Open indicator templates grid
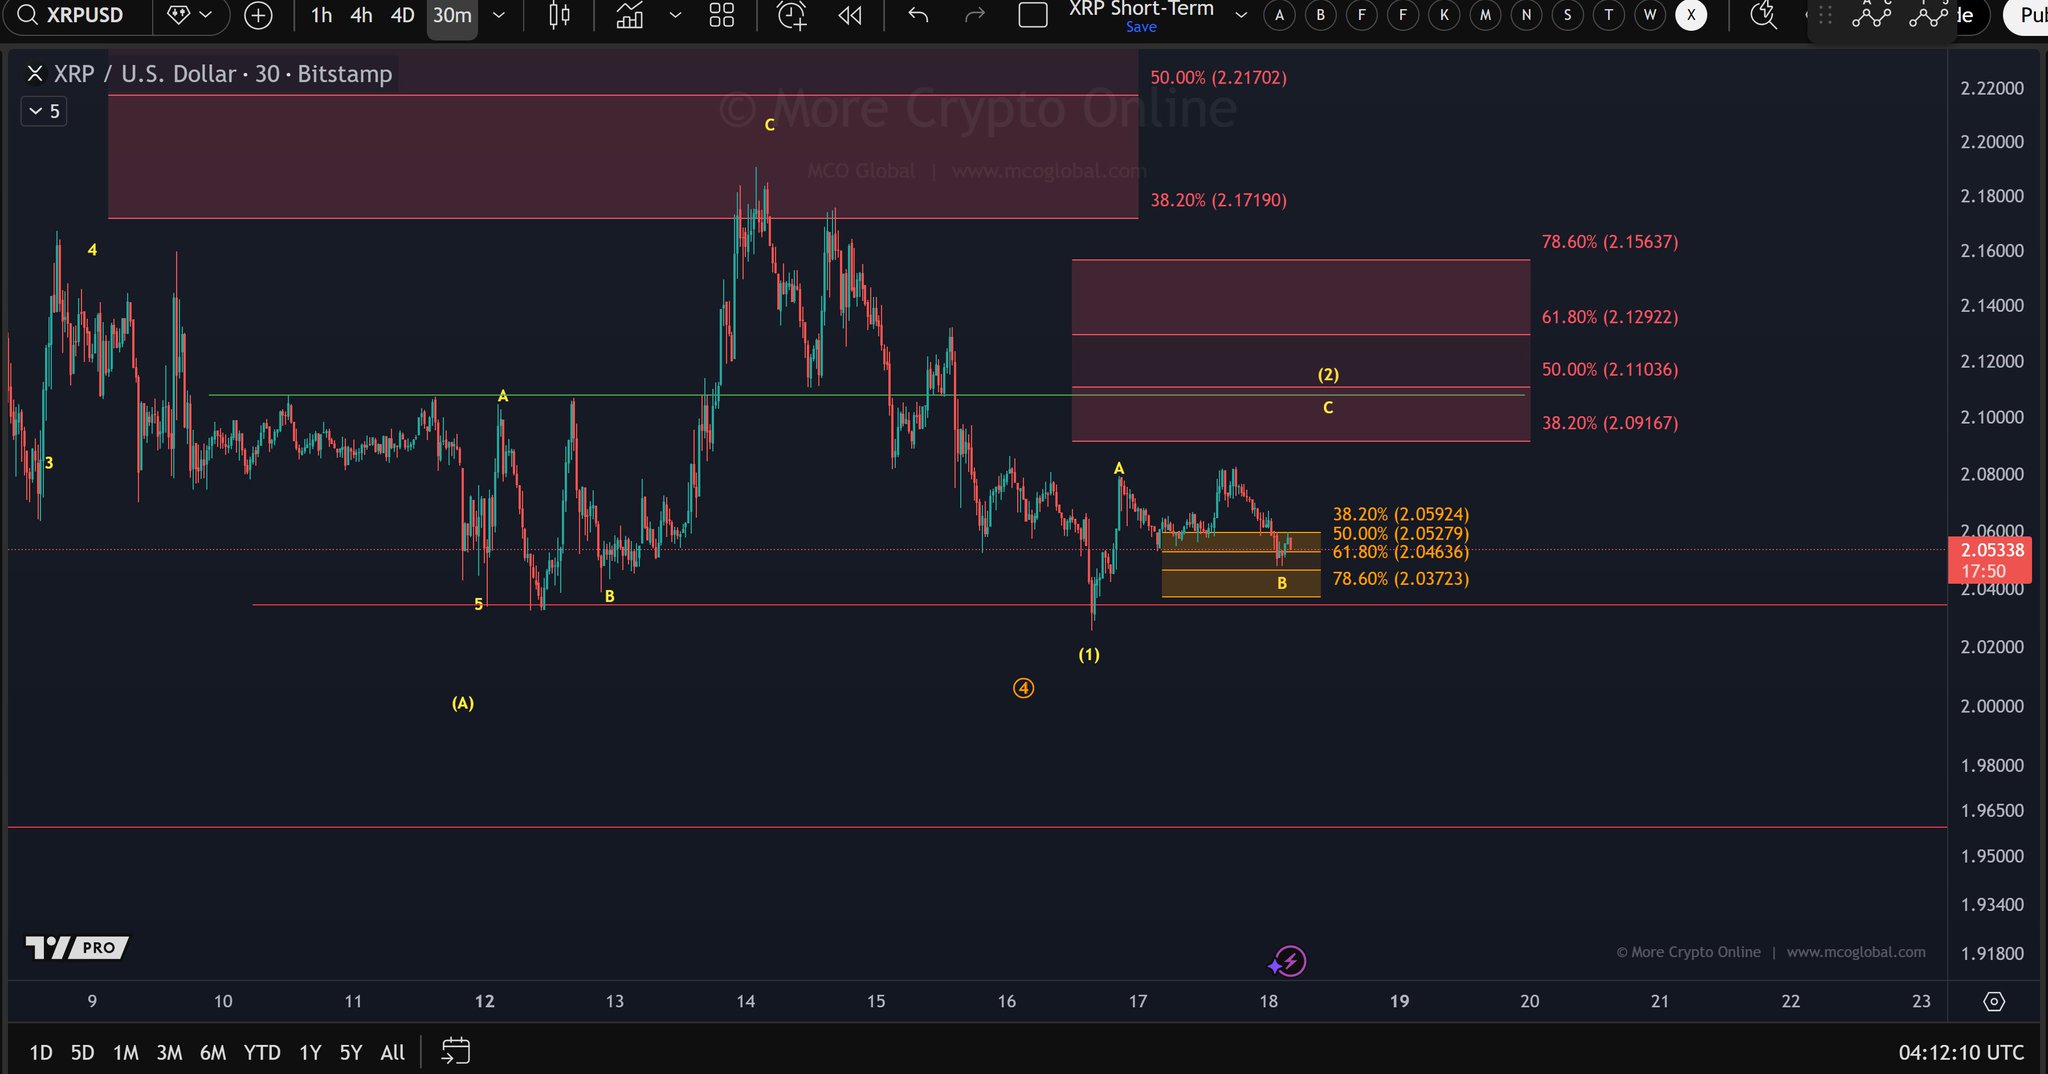2048x1074 pixels. (x=721, y=15)
